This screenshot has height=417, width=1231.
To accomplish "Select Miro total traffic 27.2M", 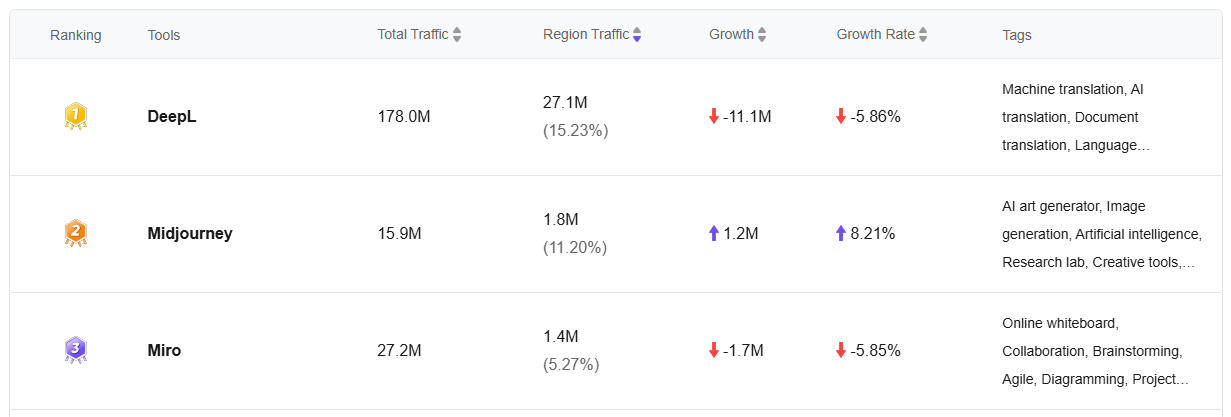I will click(399, 350).
